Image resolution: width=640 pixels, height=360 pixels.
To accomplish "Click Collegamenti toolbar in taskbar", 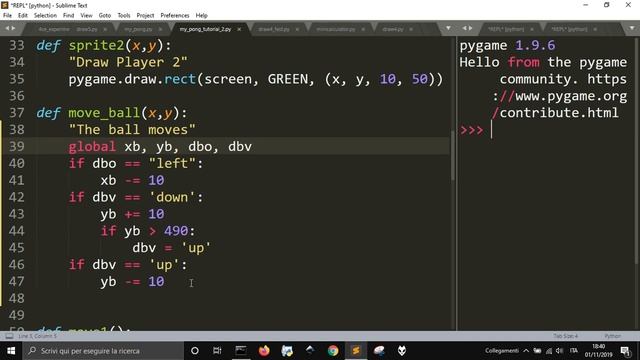I will 502,351.
